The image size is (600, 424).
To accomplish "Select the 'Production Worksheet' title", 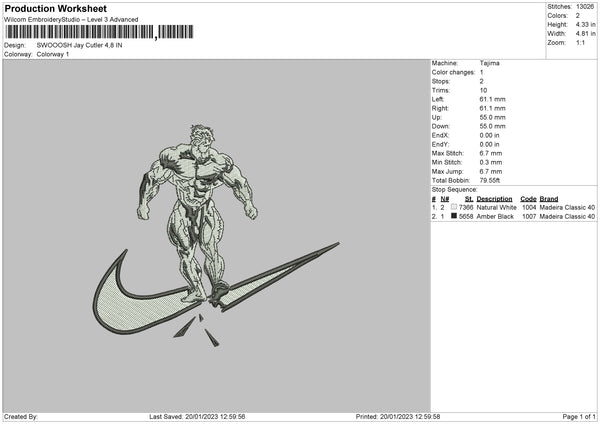I will 55,8.
